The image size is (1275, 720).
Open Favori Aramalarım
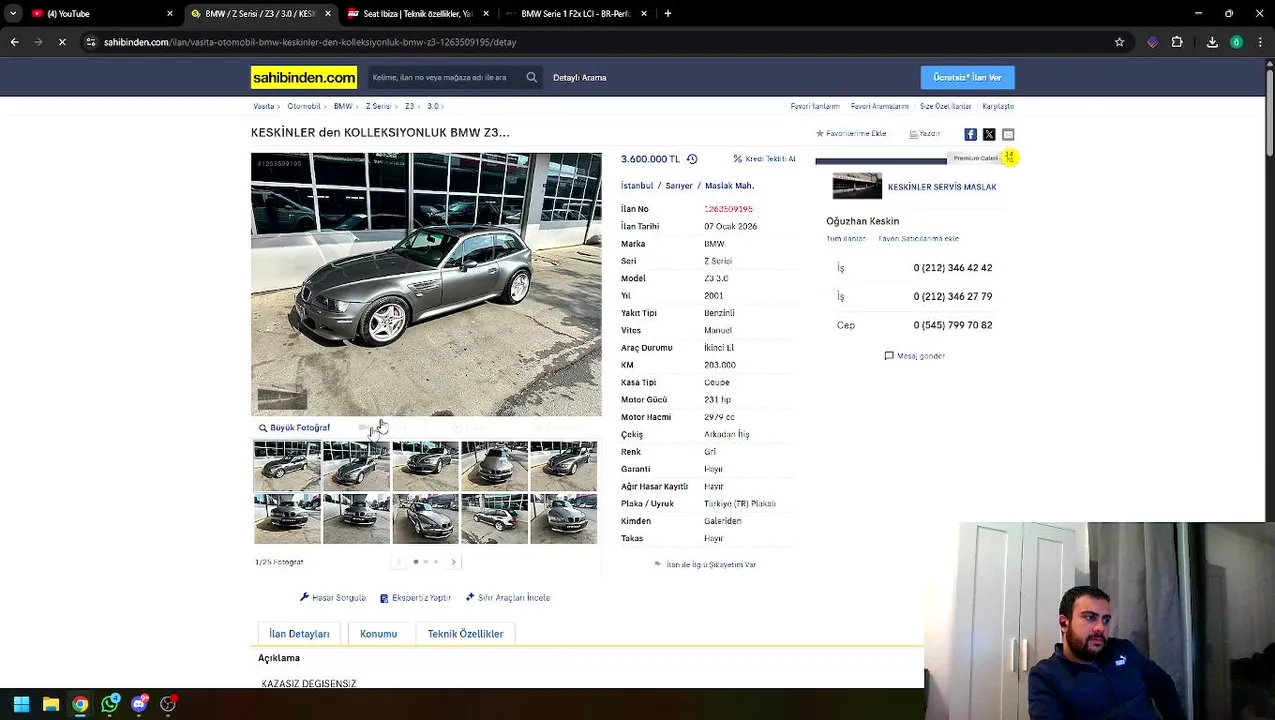click(880, 106)
